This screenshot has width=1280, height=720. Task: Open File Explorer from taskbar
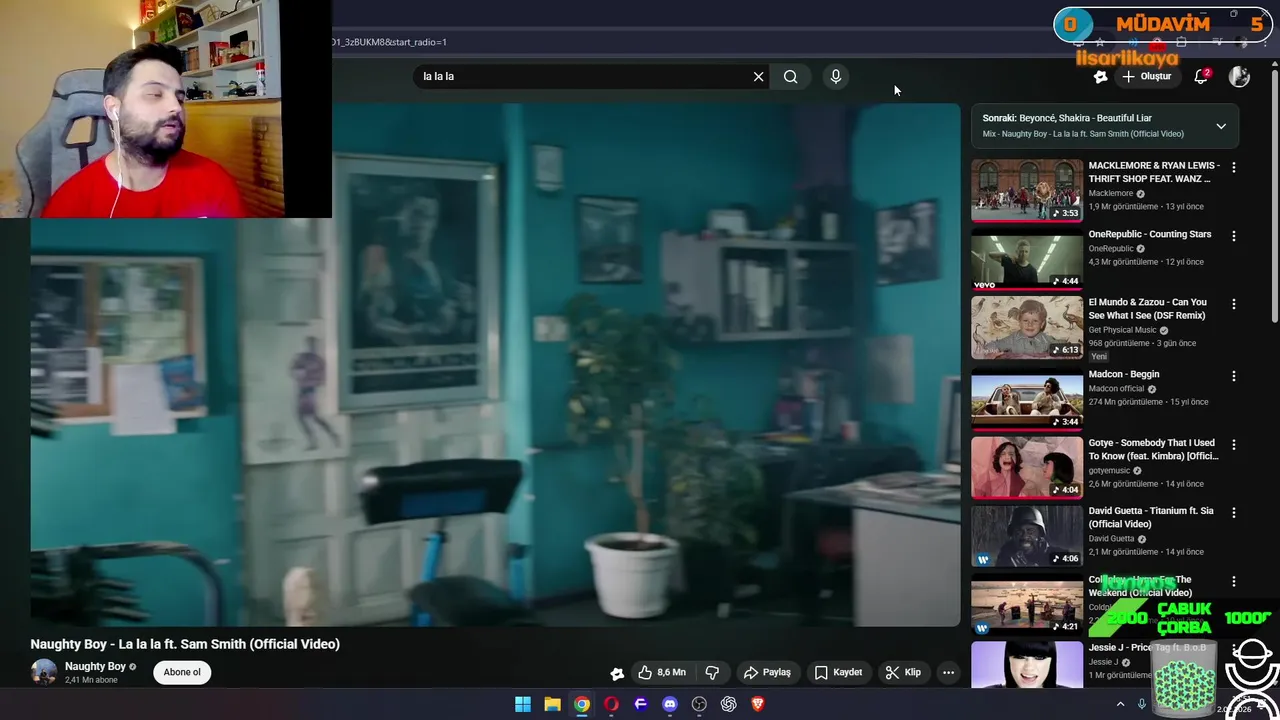coord(552,704)
